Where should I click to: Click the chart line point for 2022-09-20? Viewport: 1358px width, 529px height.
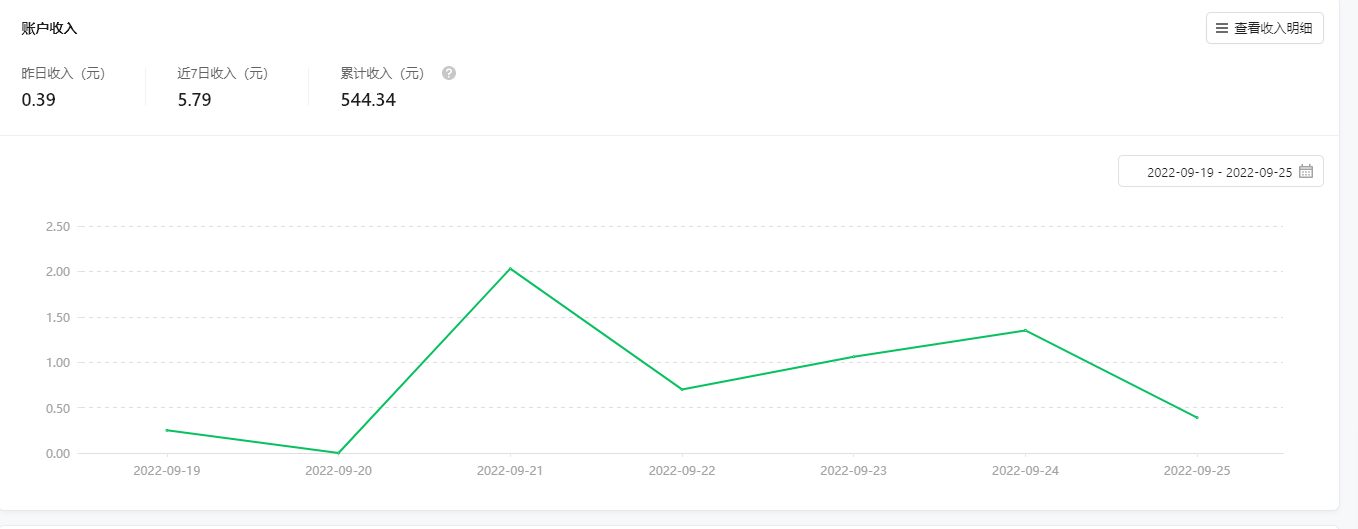click(x=339, y=453)
